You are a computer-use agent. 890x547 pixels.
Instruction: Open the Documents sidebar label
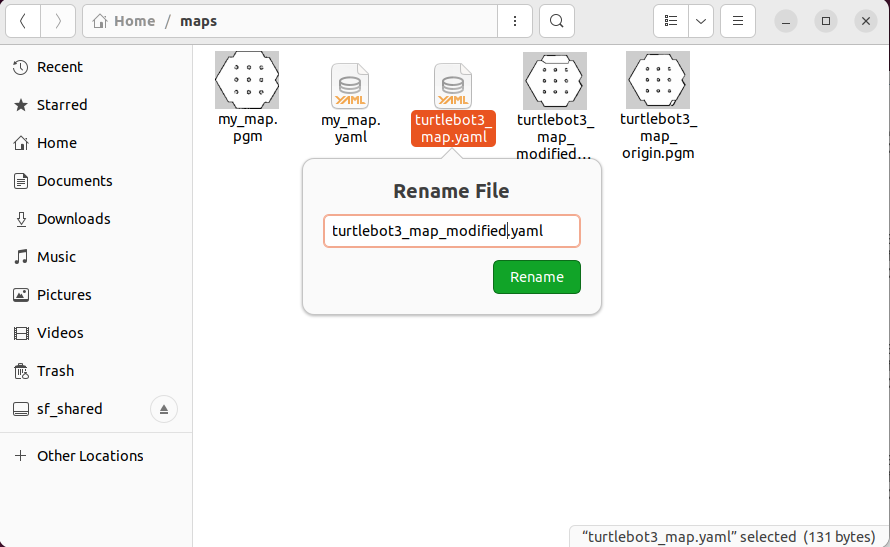[x=74, y=181]
